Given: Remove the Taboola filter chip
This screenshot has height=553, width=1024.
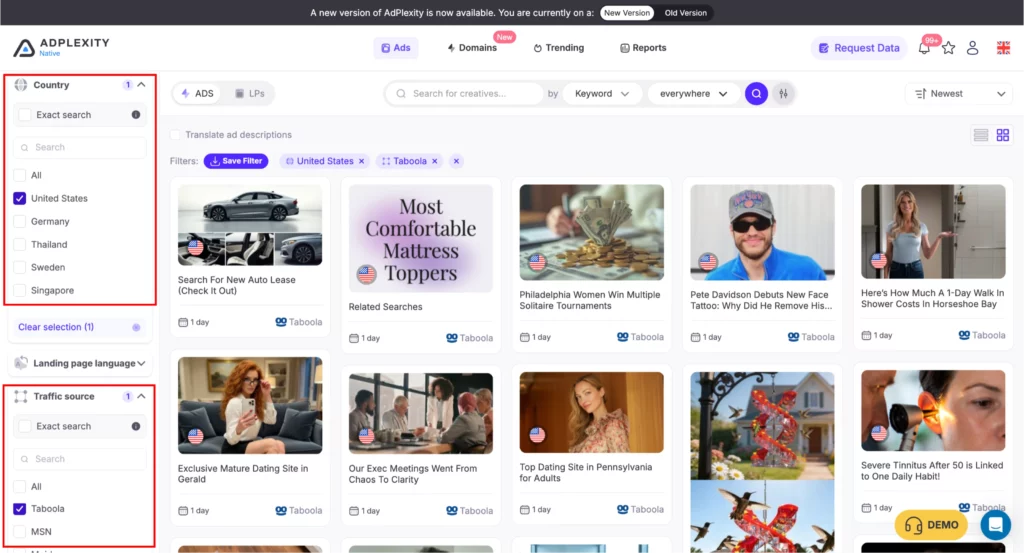Looking at the screenshot, I should pyautogui.click(x=434, y=161).
